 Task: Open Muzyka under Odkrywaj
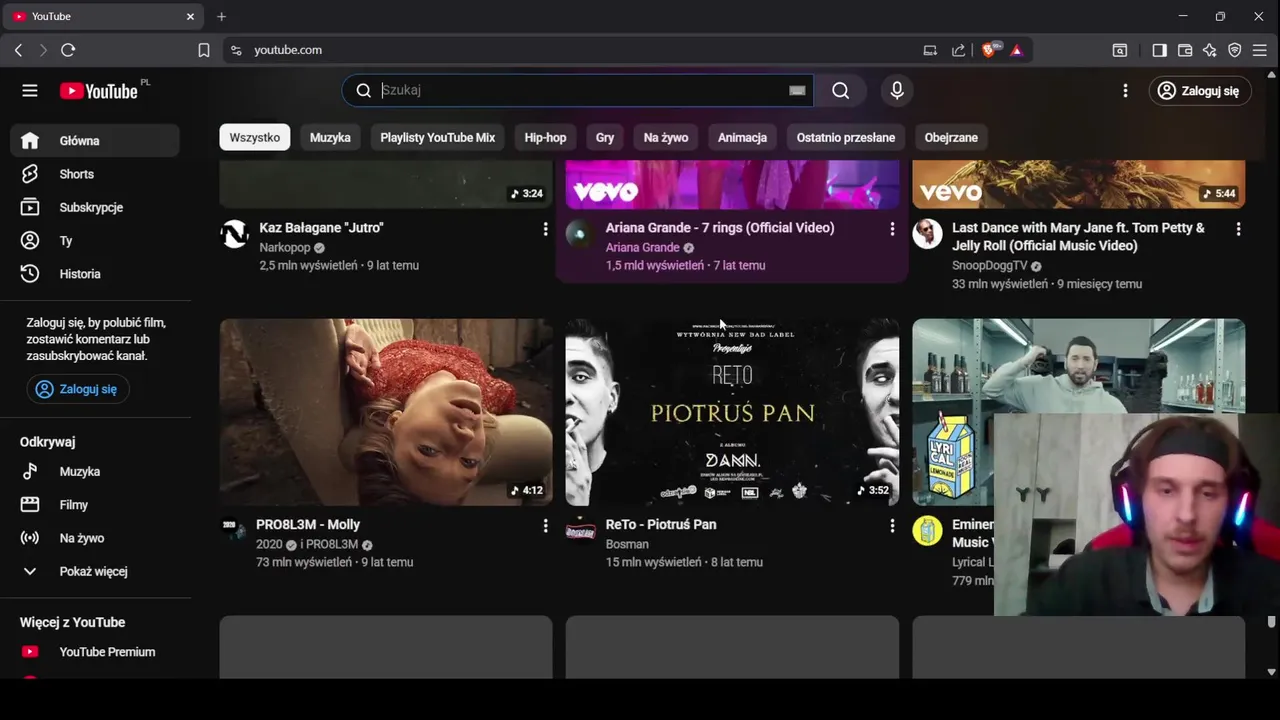point(95,472)
